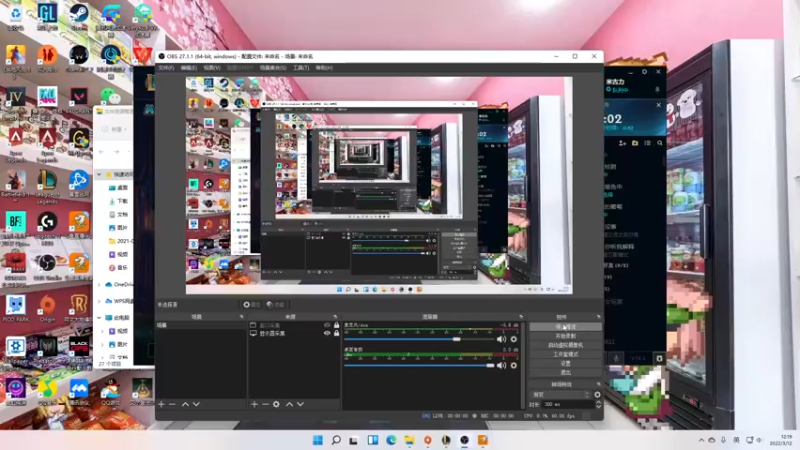
Task: Select the WeChat desktop icon
Action: (x=111, y=96)
